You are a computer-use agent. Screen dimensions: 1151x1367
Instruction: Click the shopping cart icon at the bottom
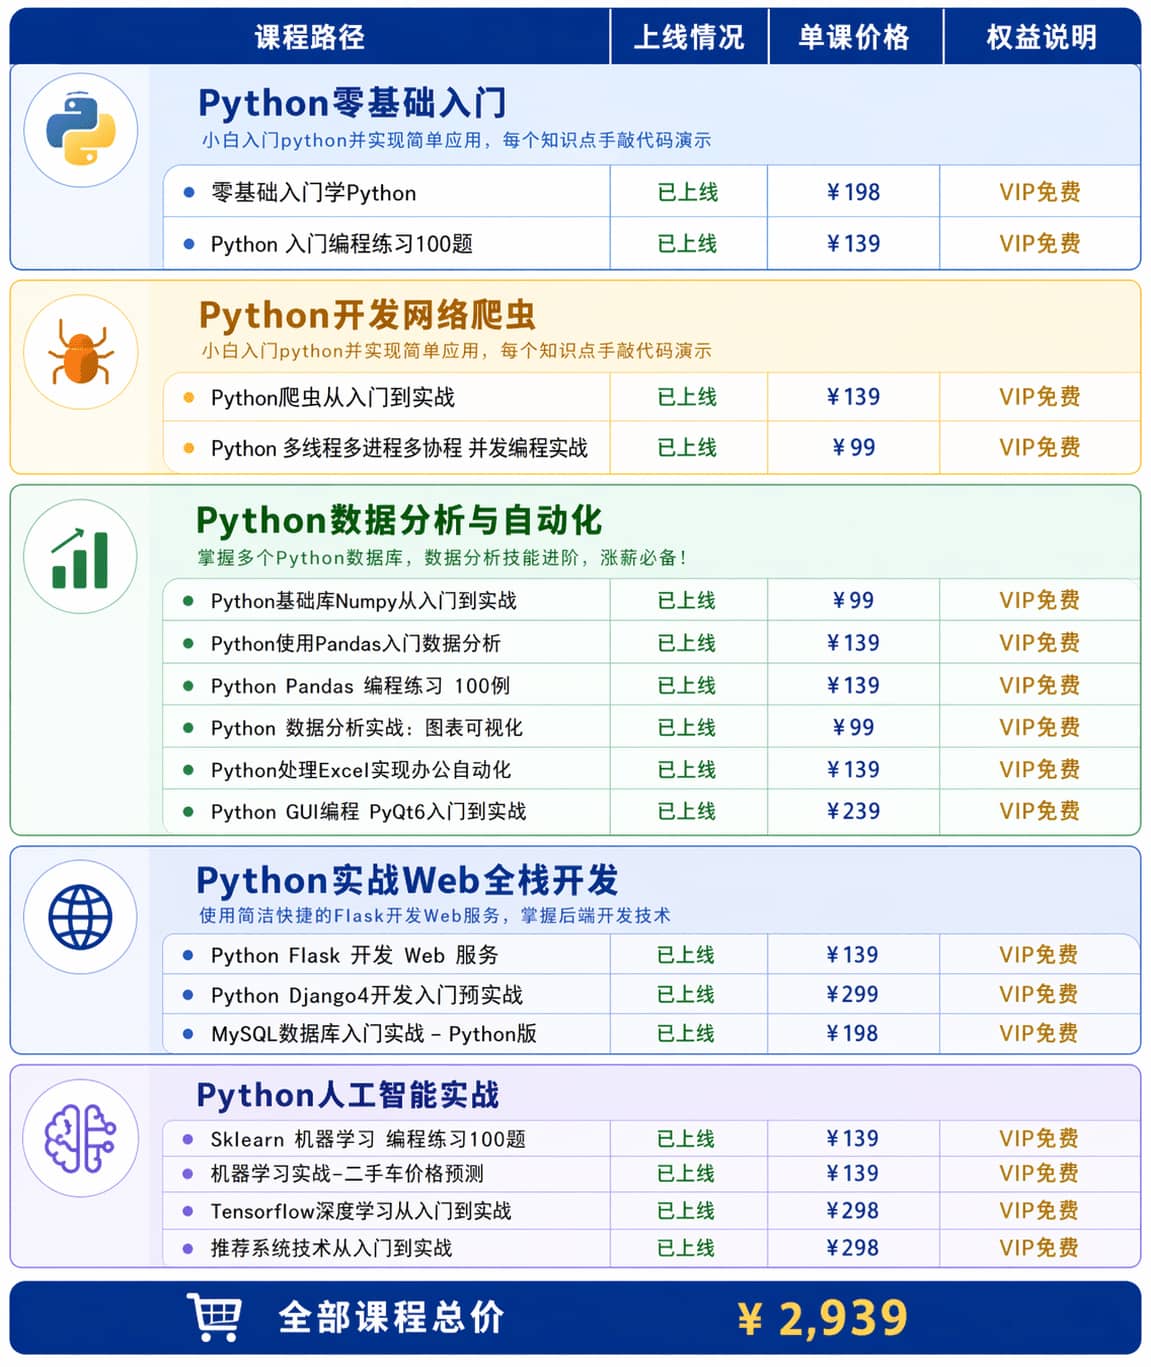coord(215,1318)
